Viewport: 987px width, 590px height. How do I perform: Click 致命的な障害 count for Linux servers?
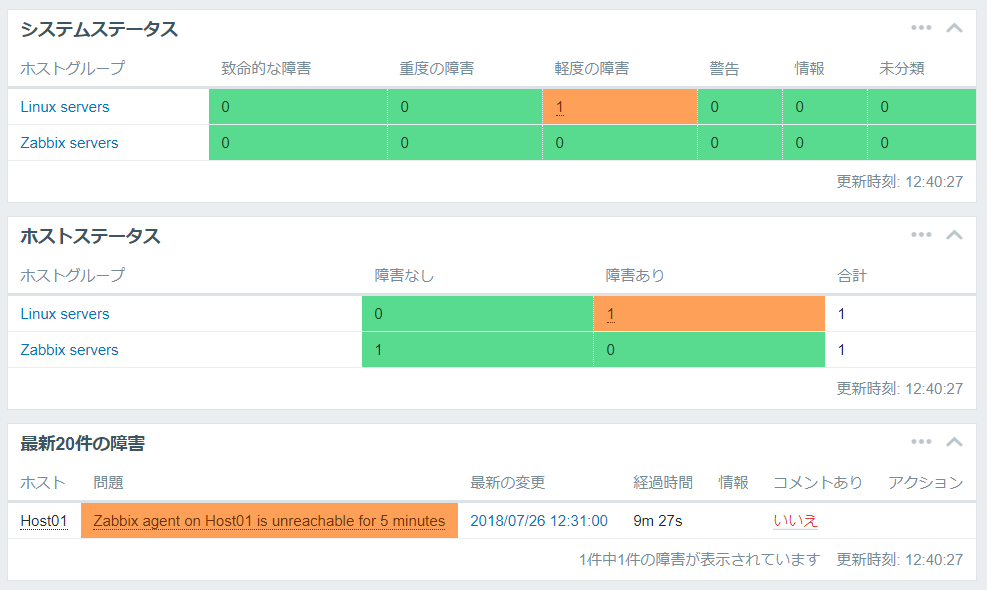298,107
